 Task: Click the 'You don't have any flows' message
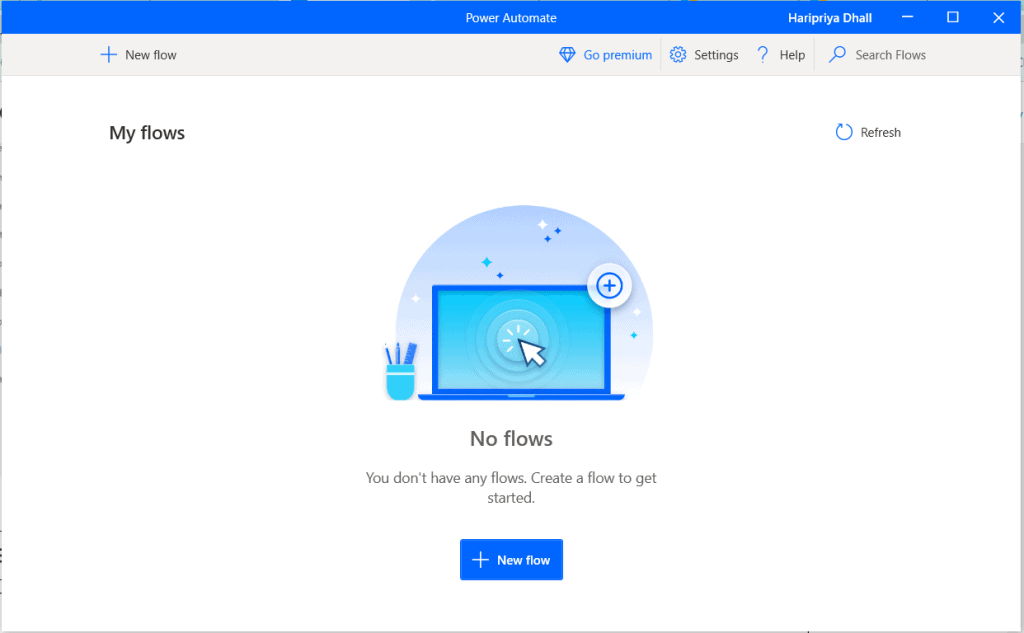pos(511,488)
